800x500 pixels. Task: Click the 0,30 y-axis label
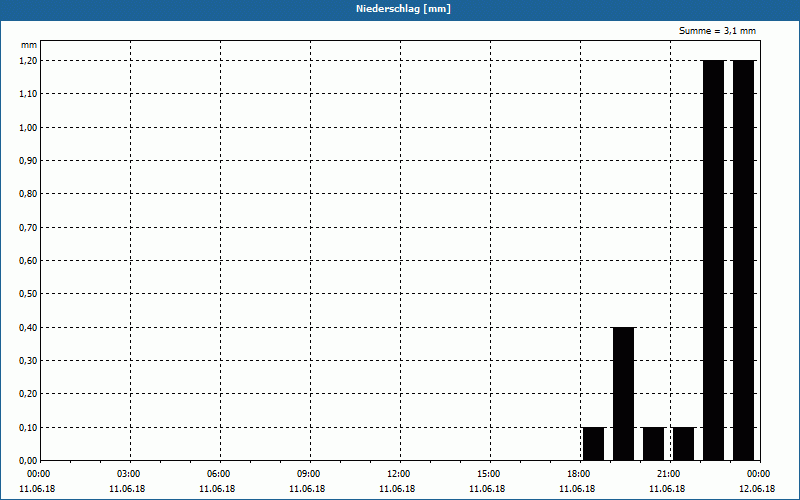(x=28, y=361)
